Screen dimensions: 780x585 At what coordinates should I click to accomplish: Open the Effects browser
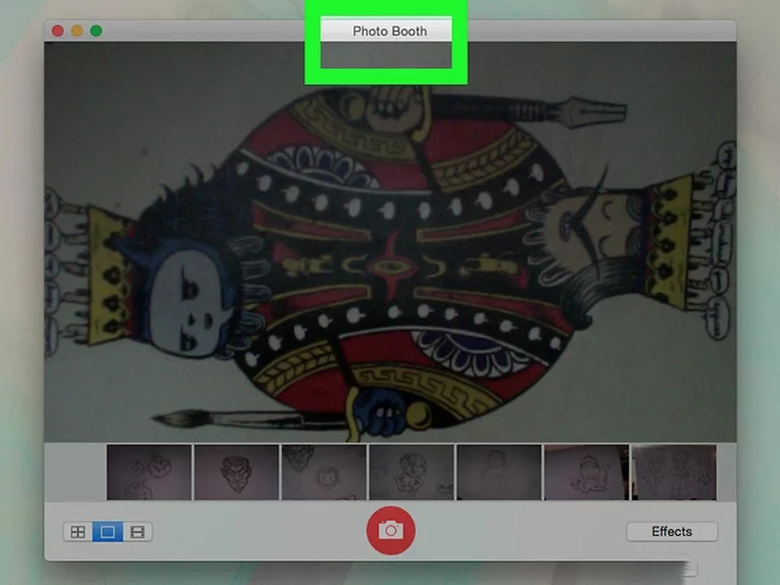(671, 531)
